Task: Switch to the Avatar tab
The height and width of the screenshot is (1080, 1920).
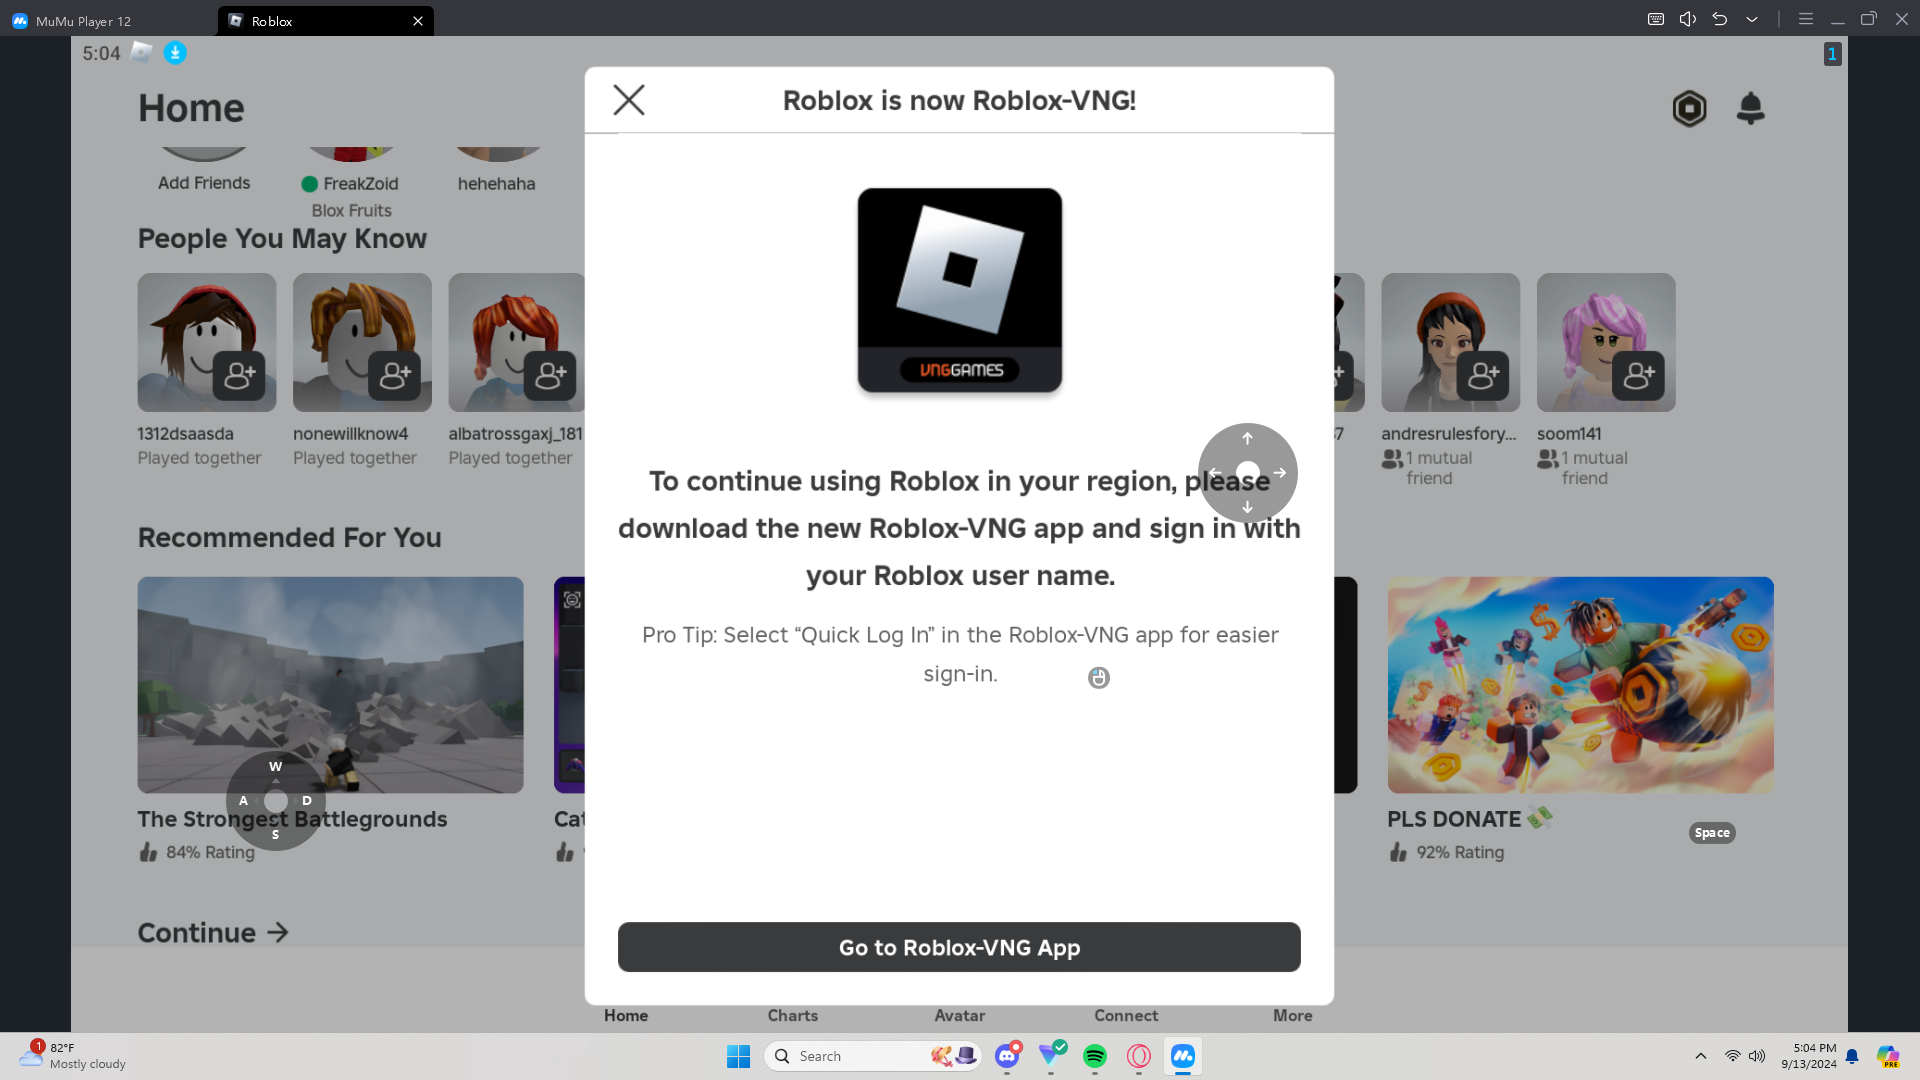Action: (x=960, y=1016)
